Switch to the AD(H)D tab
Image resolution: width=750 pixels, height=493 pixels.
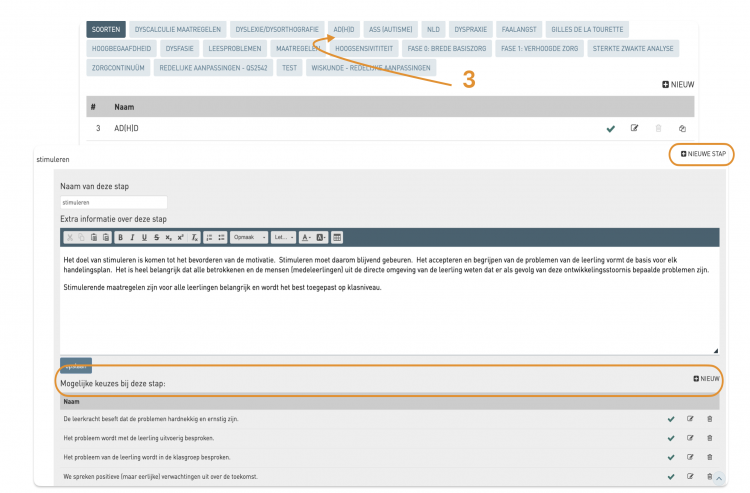344,29
